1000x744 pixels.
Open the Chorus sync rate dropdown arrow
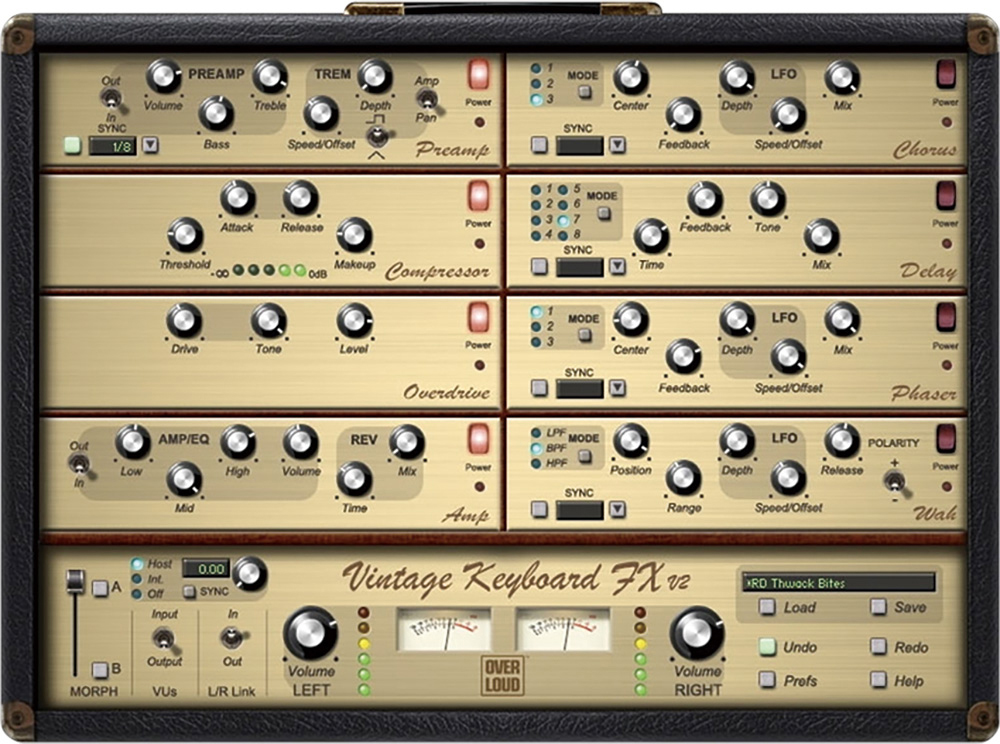coord(617,145)
